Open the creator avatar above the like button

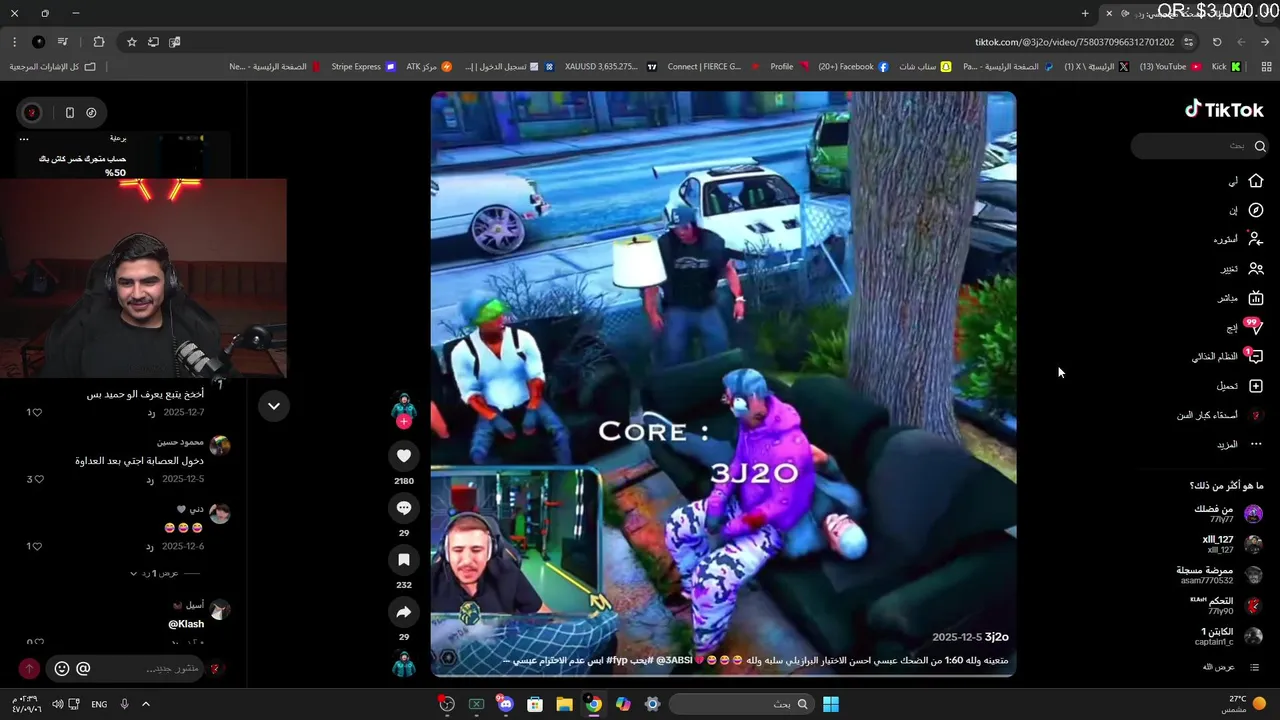point(404,405)
